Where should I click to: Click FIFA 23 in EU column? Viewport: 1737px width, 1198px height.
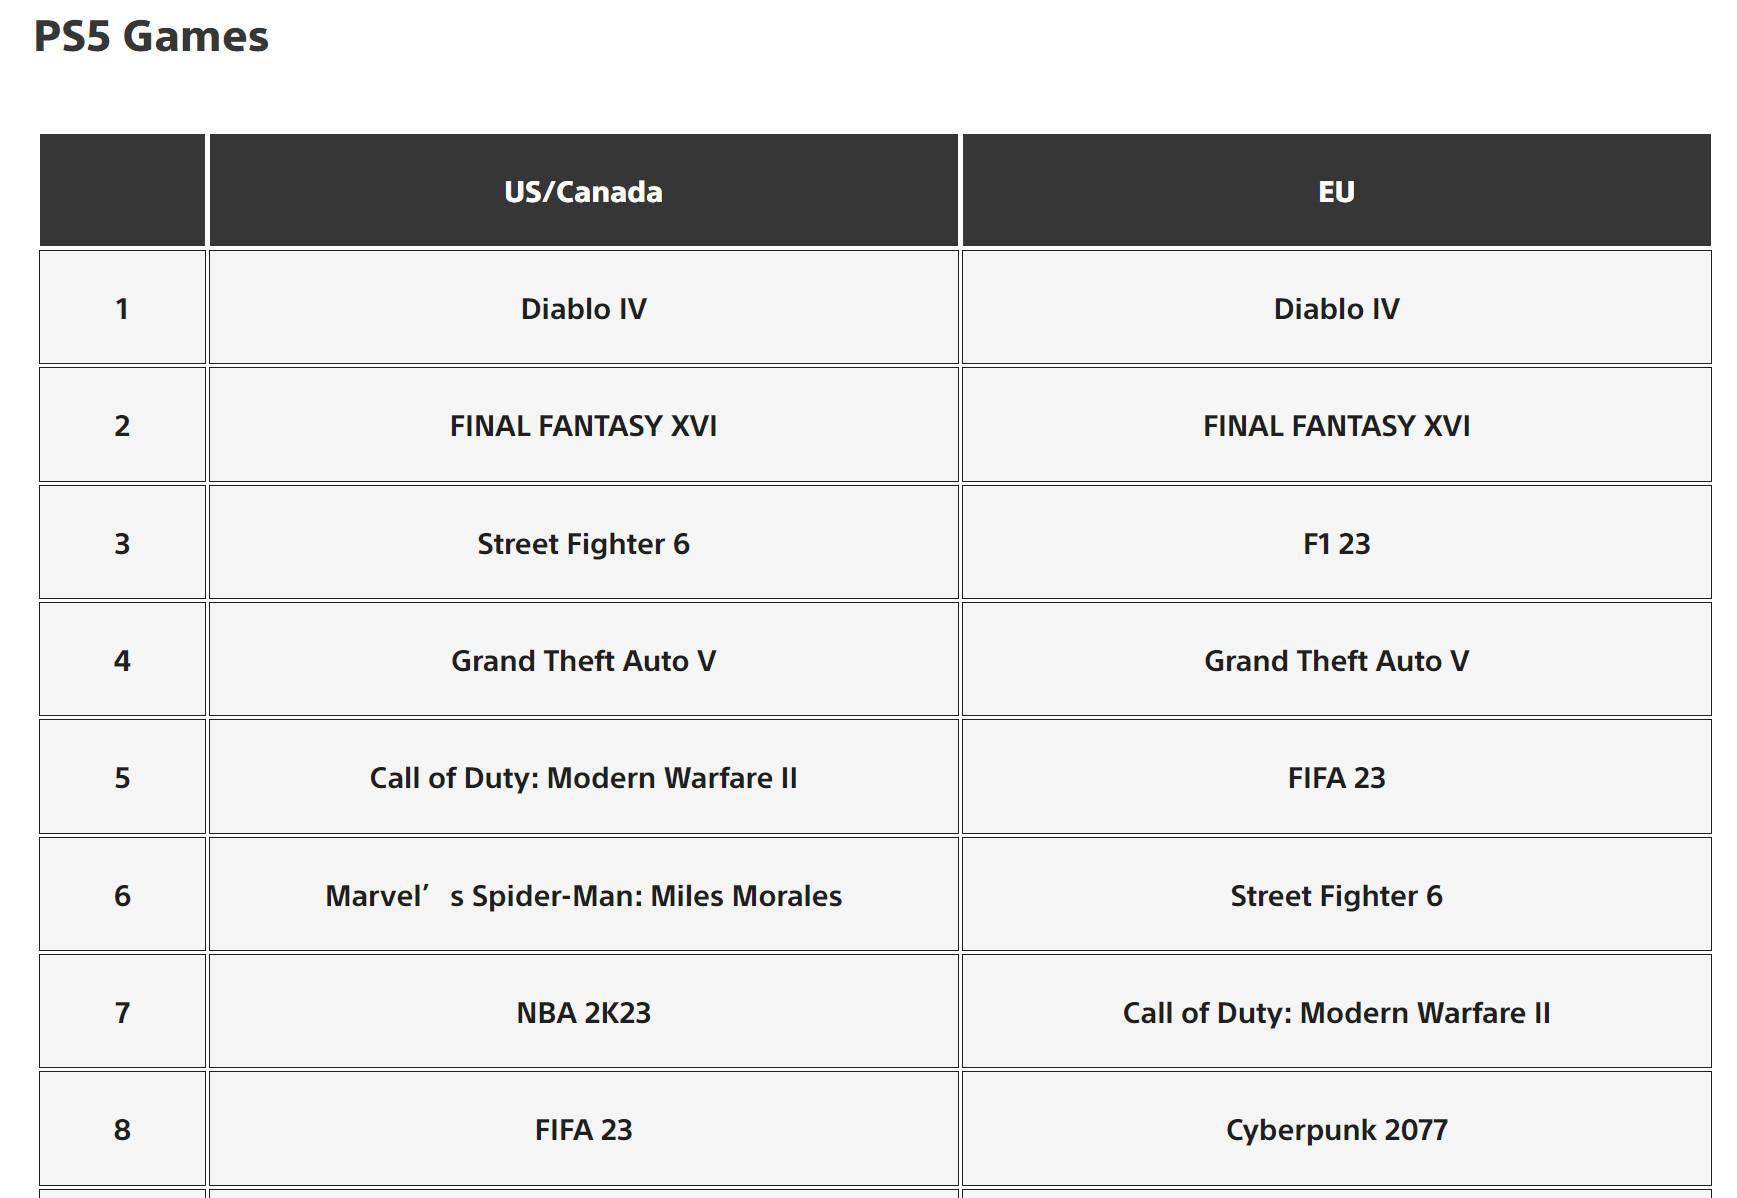(1336, 777)
